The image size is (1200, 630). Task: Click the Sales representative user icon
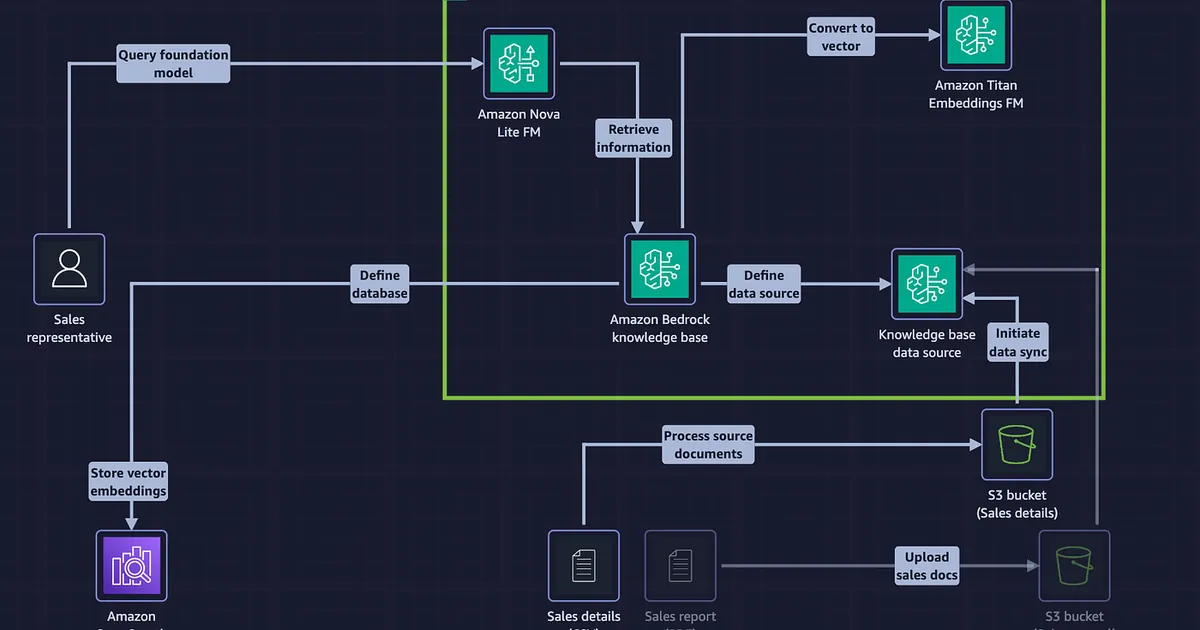69,269
